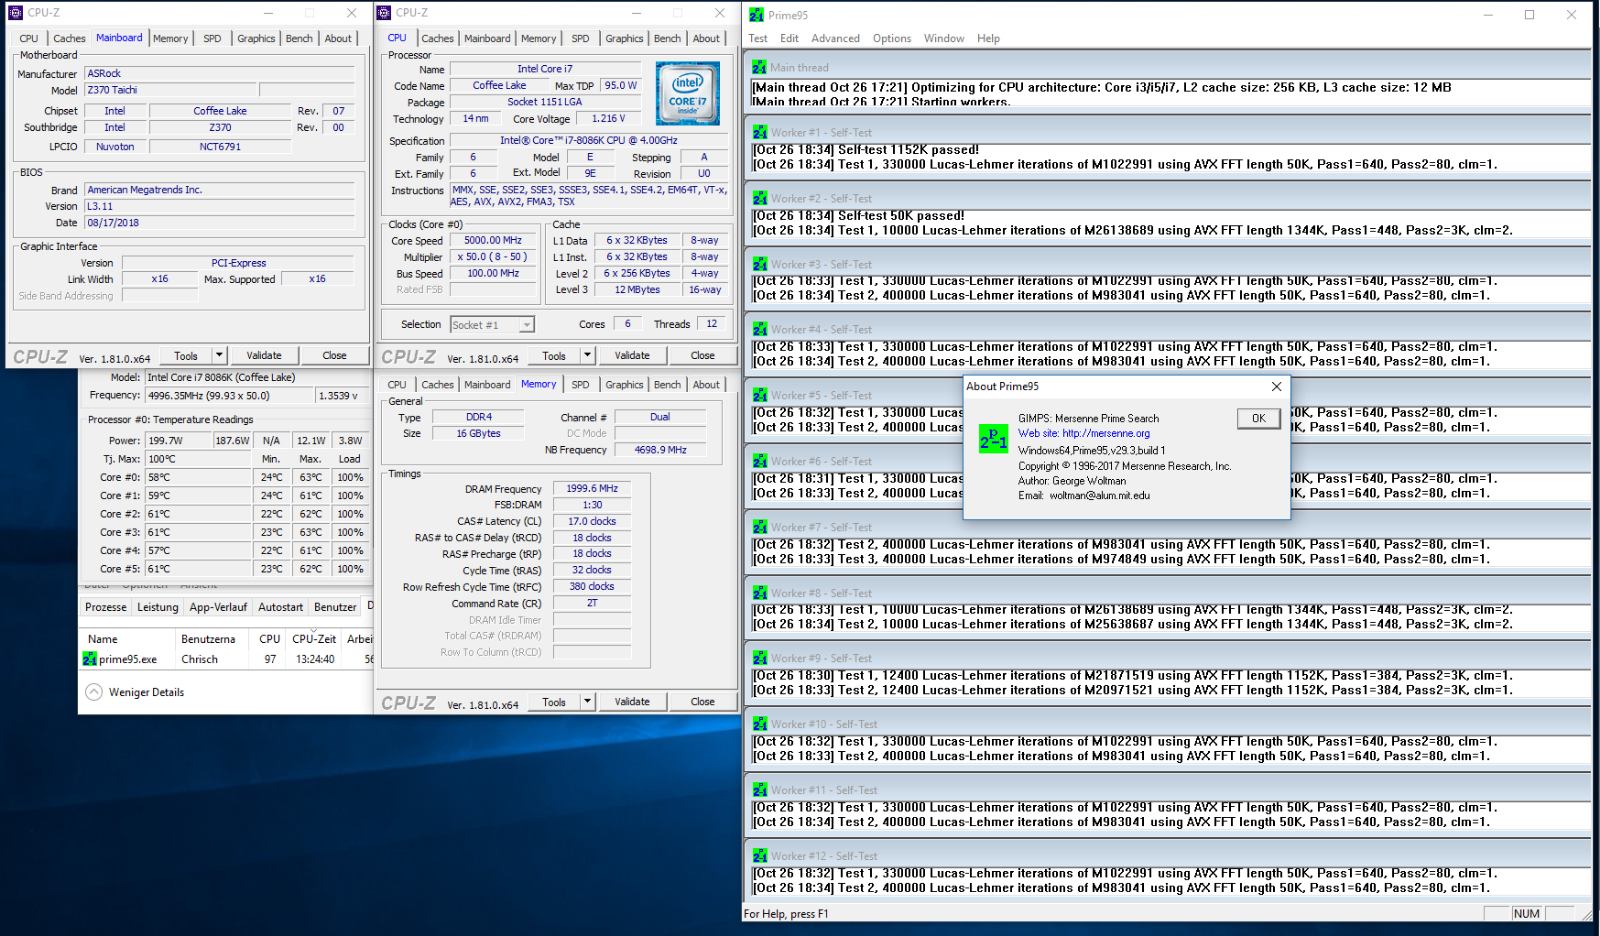The image size is (1600, 936).
Task: Click the memory size value 16 GBytes
Action: click(x=478, y=433)
